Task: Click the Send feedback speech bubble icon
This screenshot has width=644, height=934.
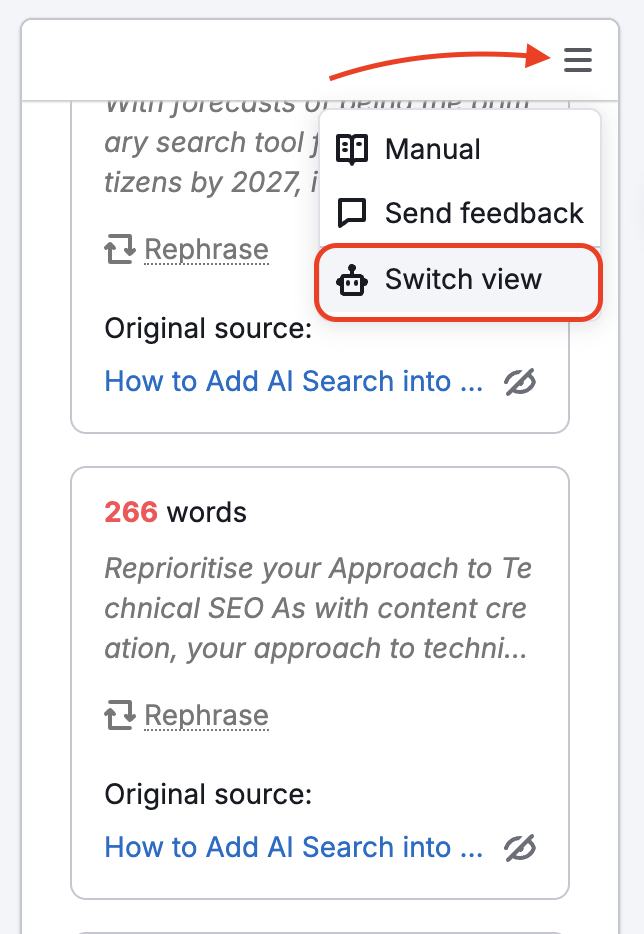Action: (x=352, y=213)
